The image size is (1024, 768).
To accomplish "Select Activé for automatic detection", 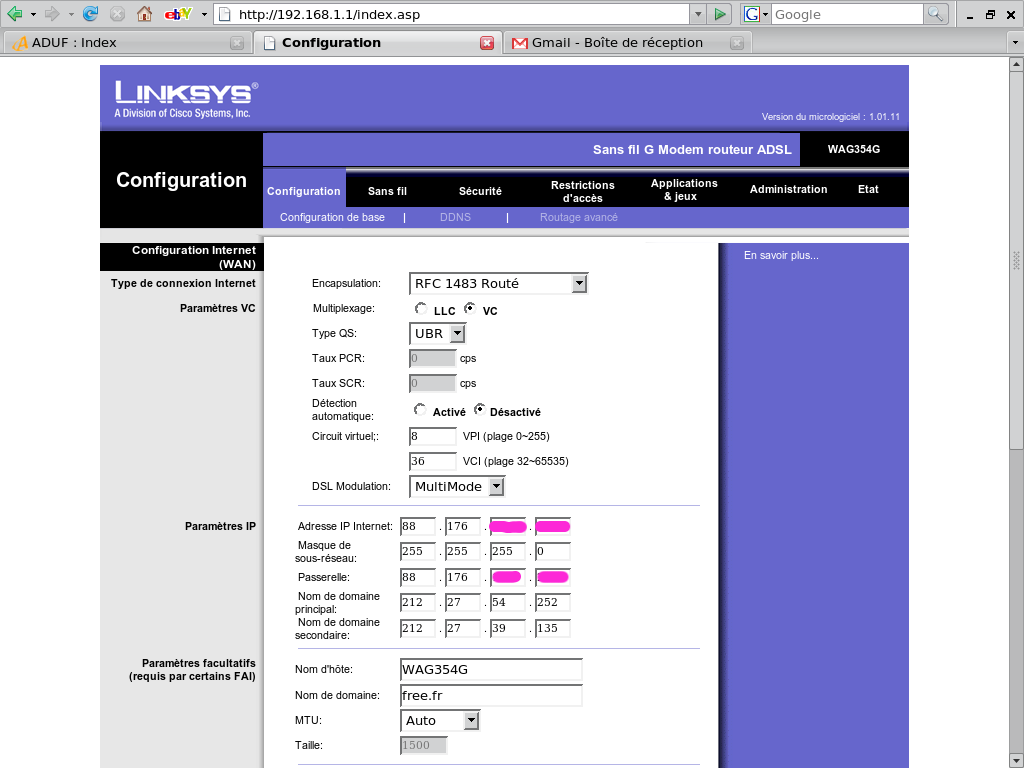I will click(420, 409).
